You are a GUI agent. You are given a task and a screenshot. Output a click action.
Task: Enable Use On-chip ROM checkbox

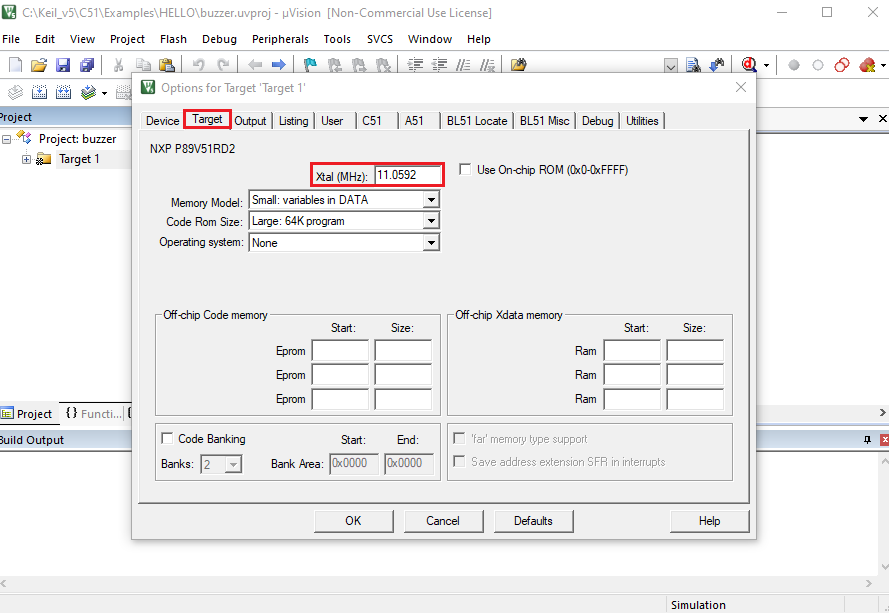point(465,170)
